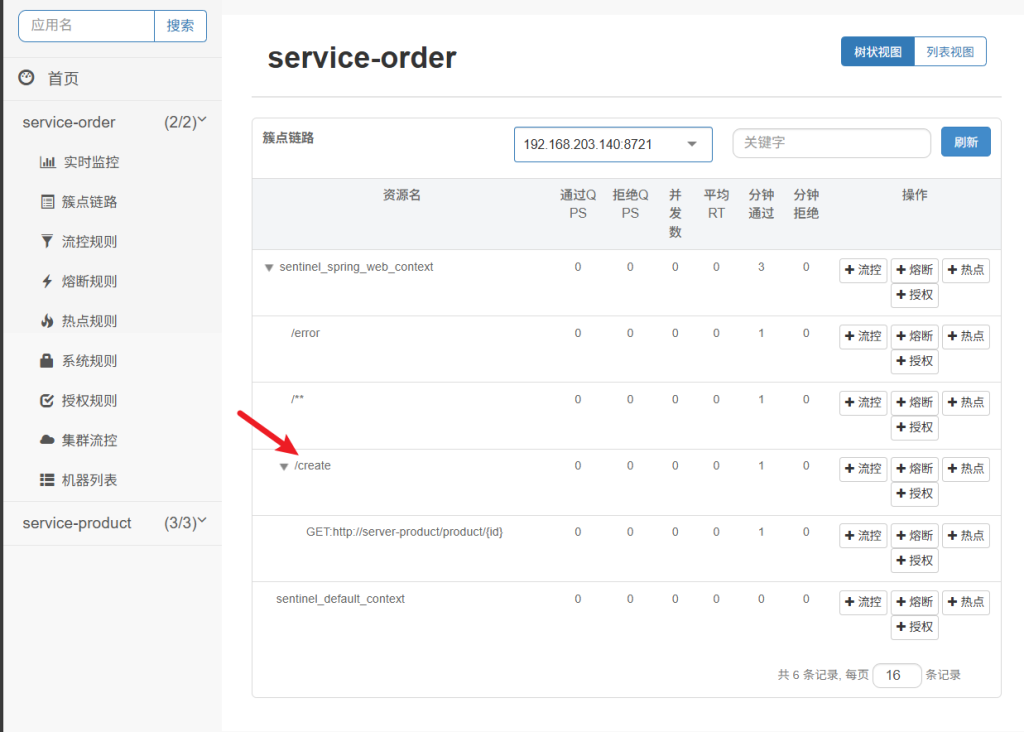Switch to 树状视图 view
1024x732 pixels.
pyautogui.click(x=877, y=52)
